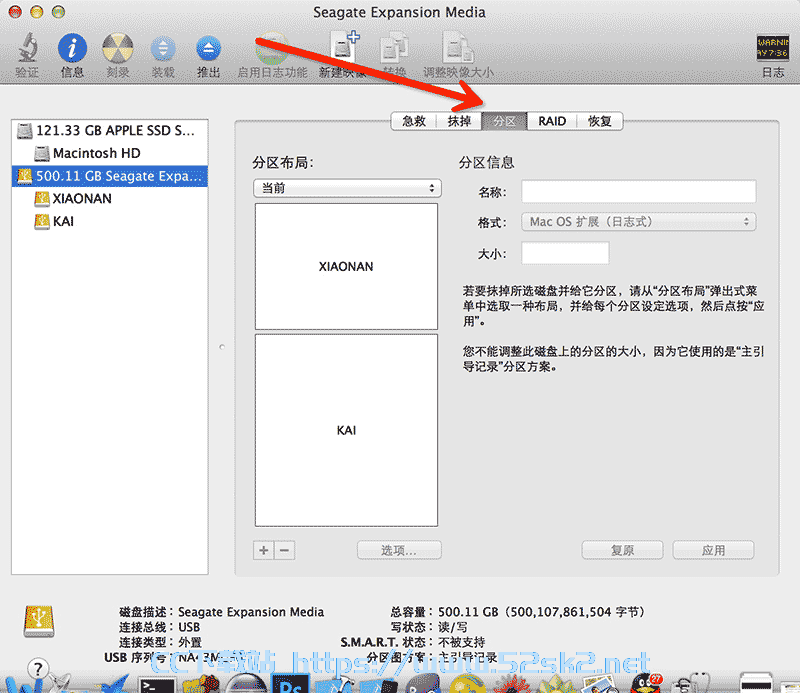
Task: Click the 连接总线 value 'USB'
Action: [x=189, y=627]
